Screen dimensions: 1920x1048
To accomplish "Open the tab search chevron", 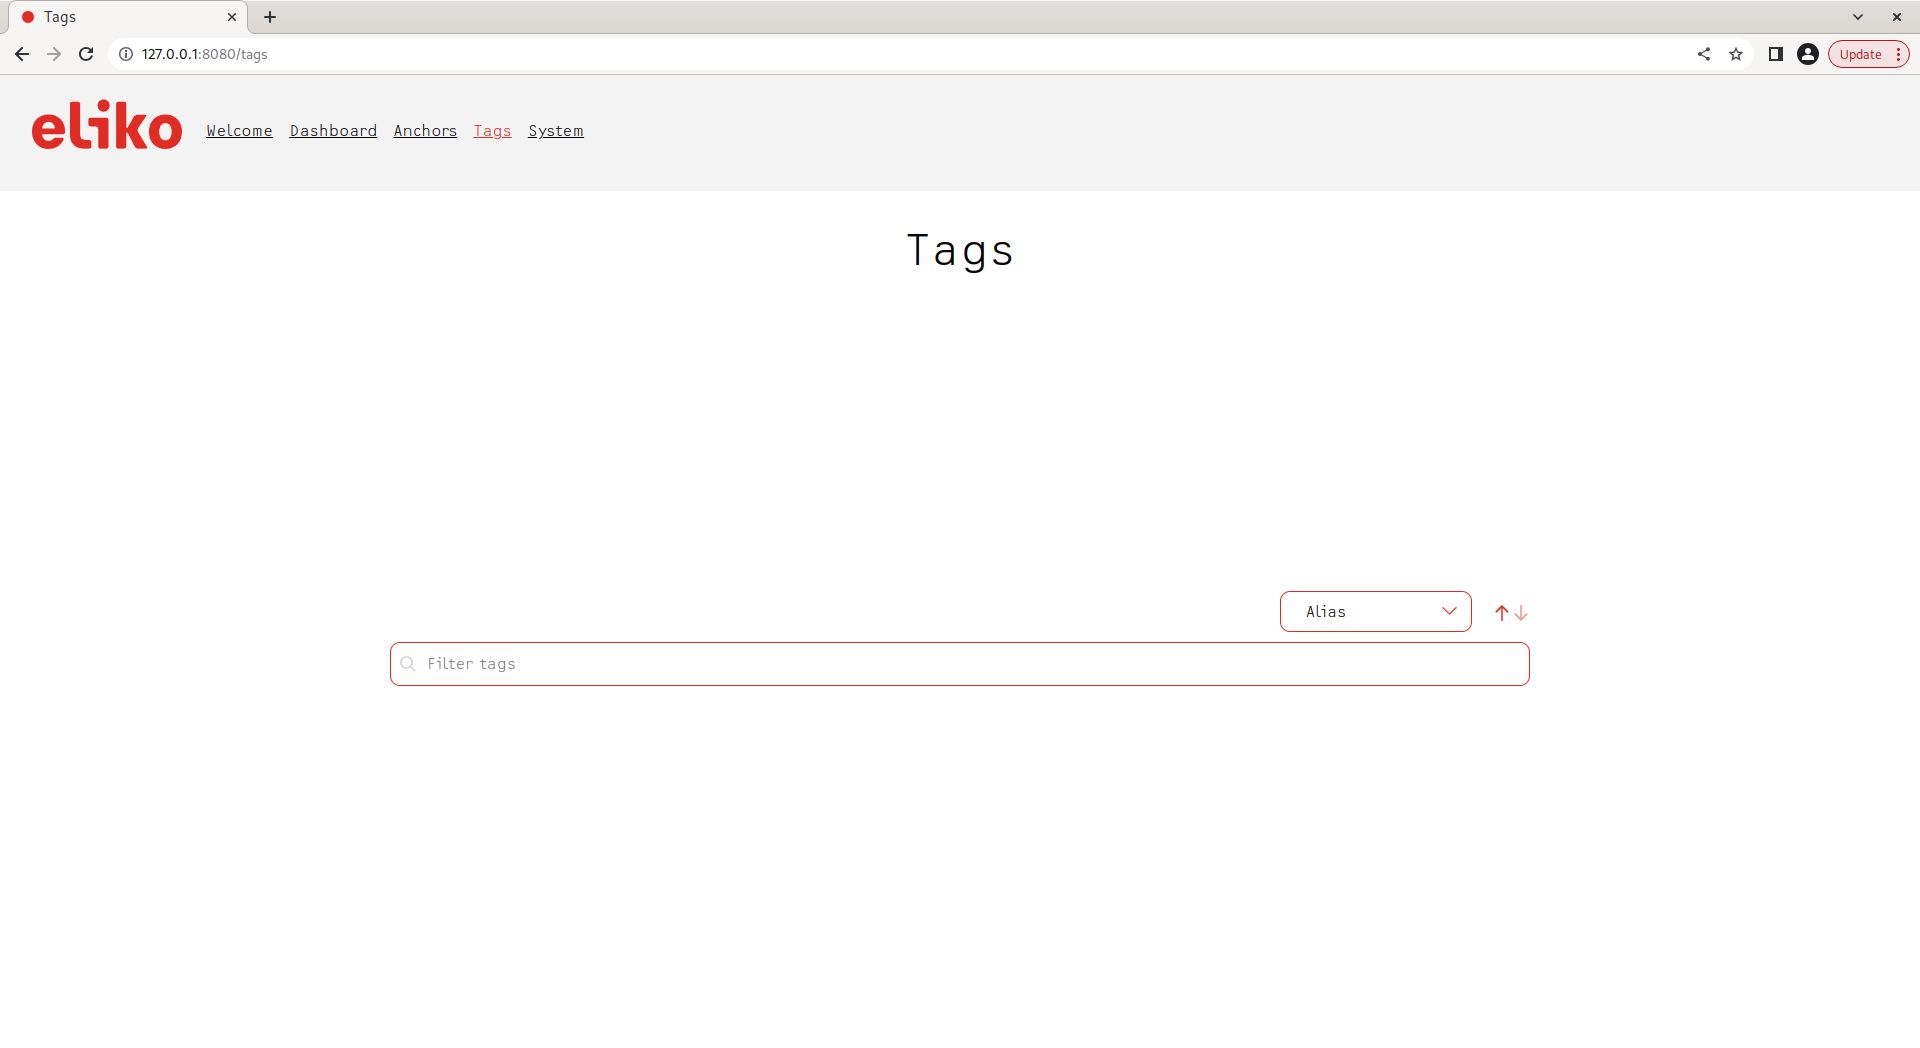I will [x=1858, y=17].
